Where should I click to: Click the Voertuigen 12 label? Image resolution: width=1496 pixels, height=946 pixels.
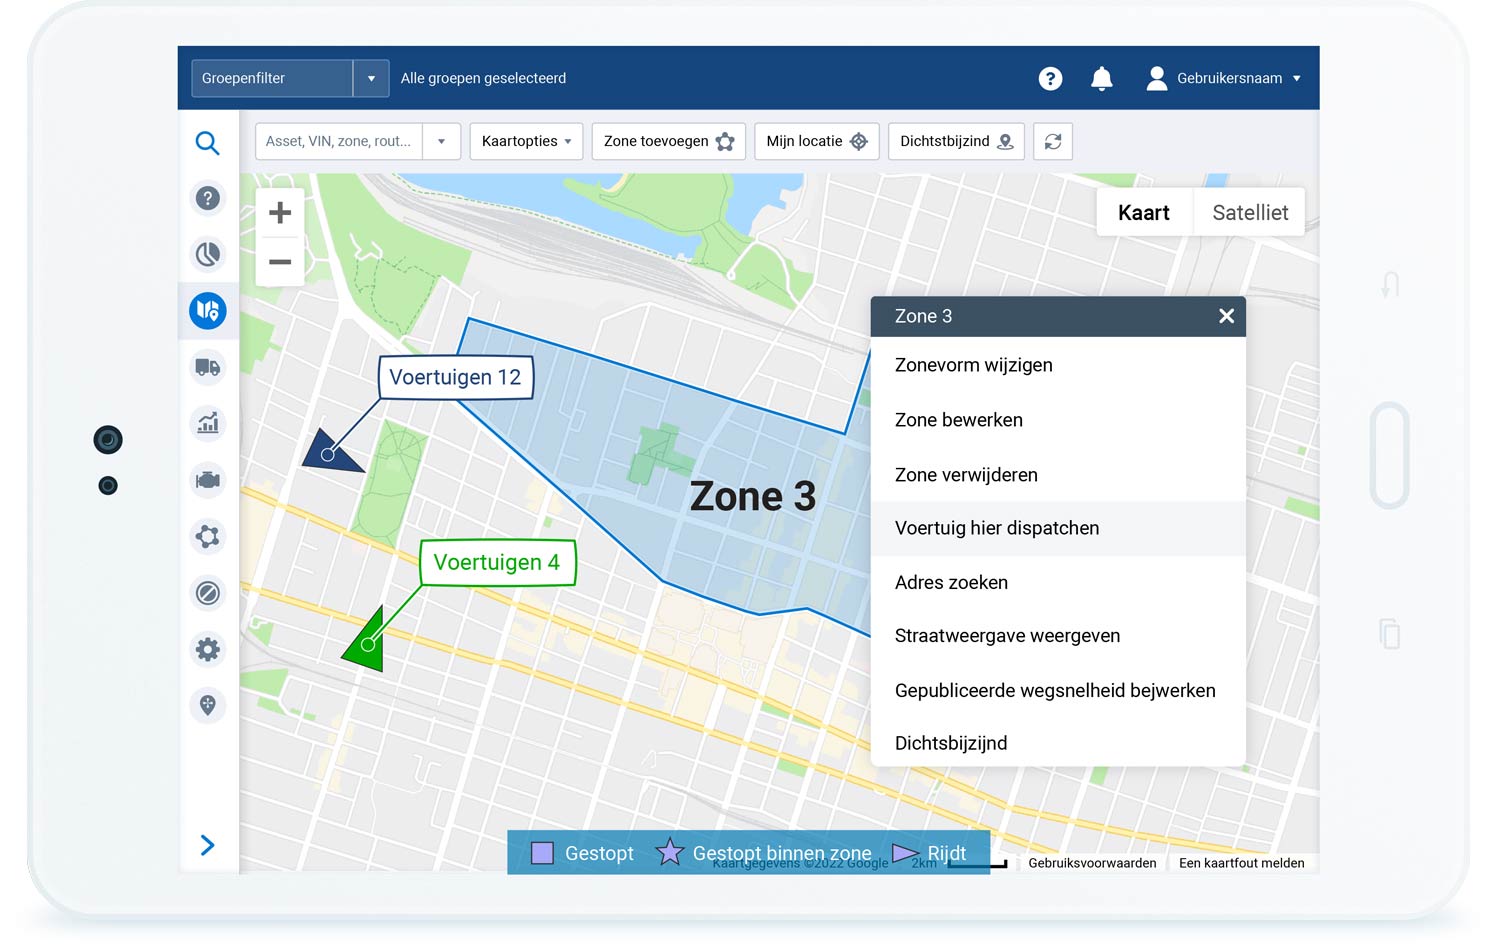point(455,377)
